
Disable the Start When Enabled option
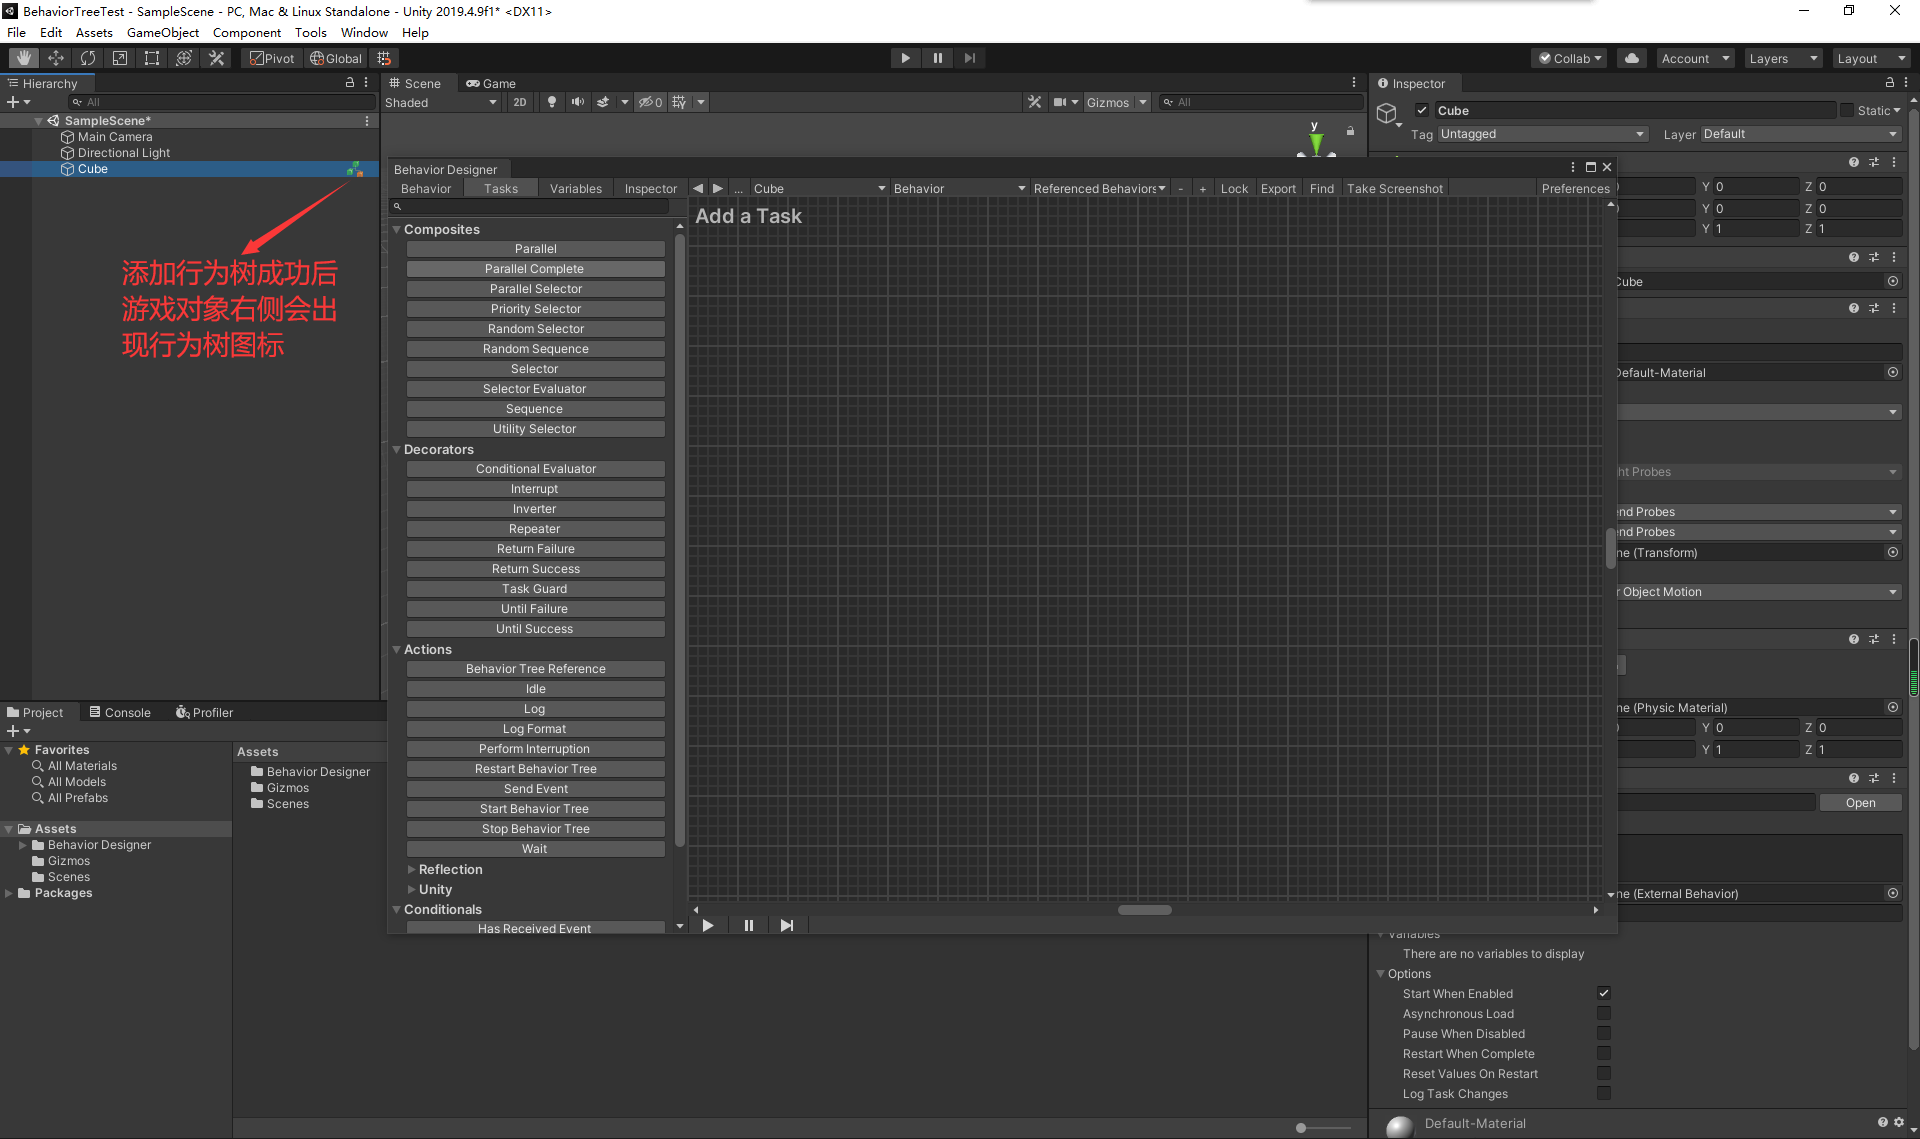click(x=1604, y=993)
